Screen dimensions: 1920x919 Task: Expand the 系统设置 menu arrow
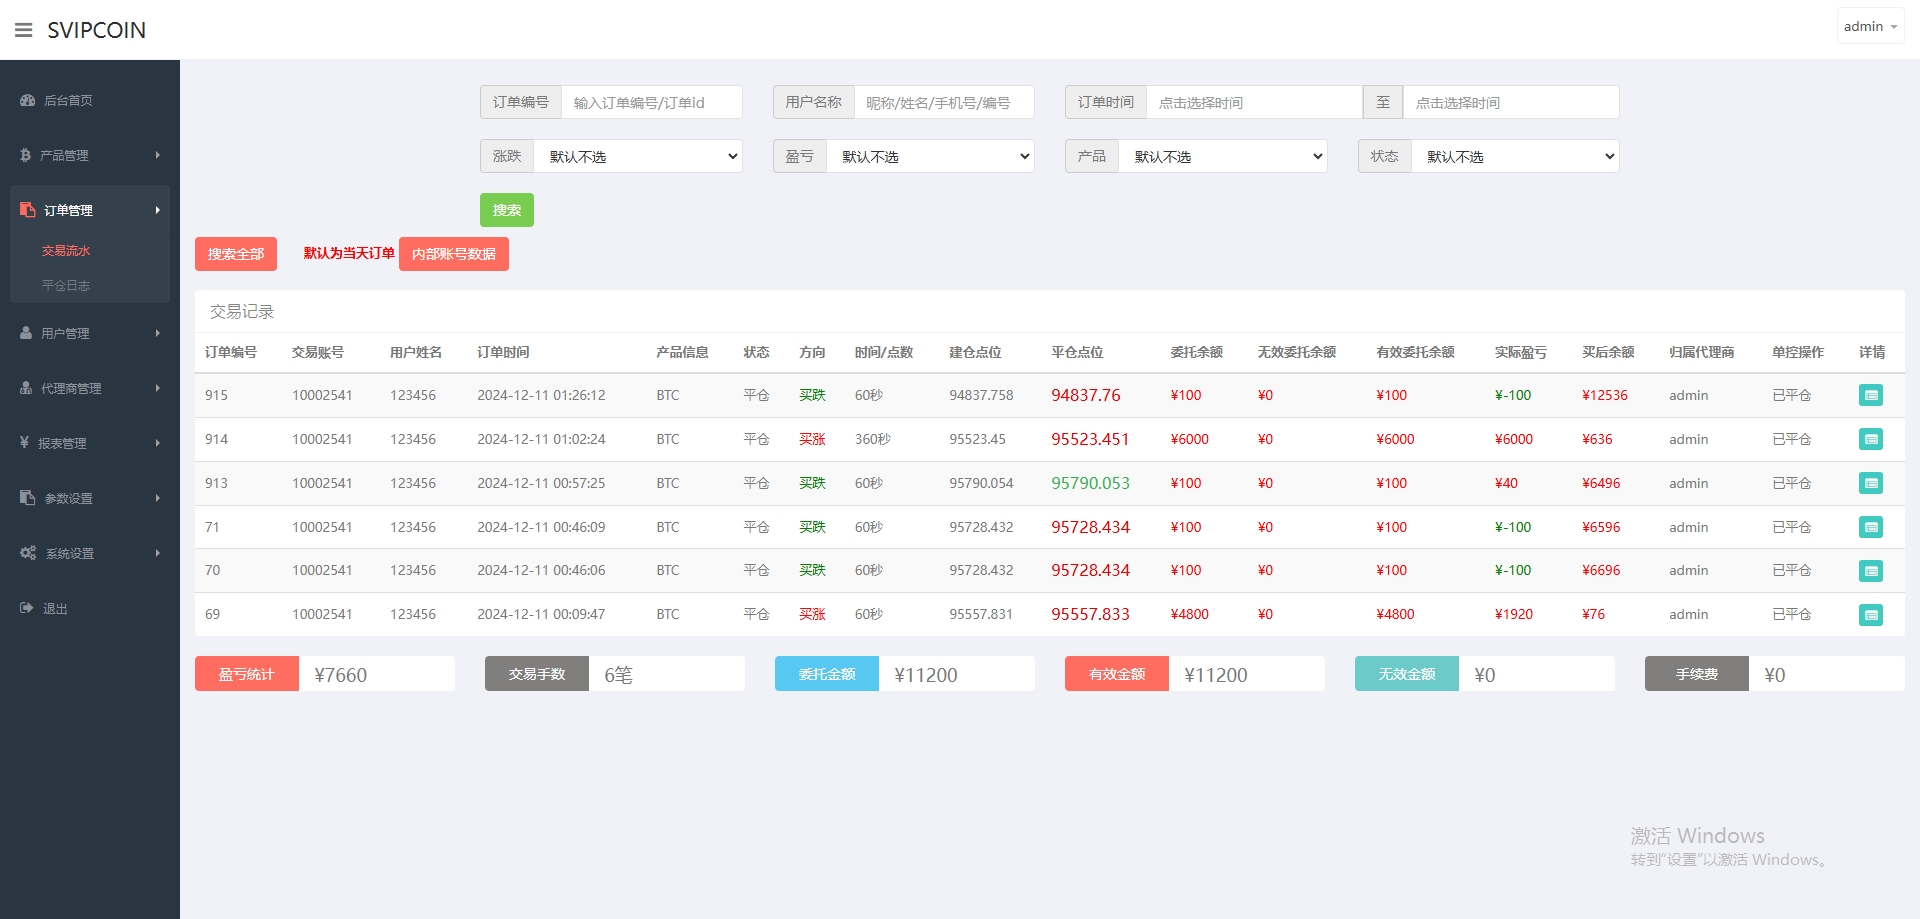(157, 553)
